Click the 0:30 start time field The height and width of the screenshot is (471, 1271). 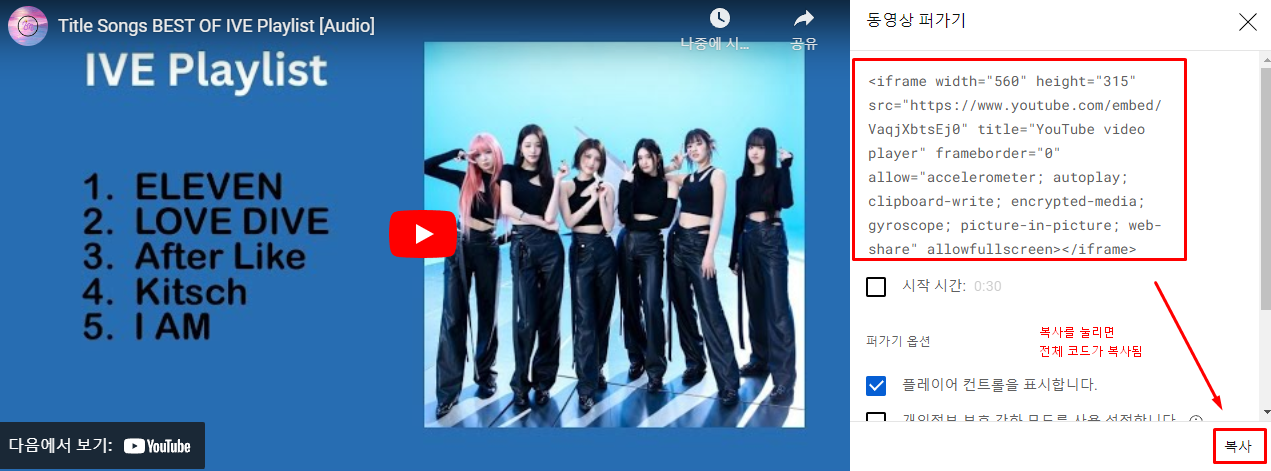coord(987,287)
